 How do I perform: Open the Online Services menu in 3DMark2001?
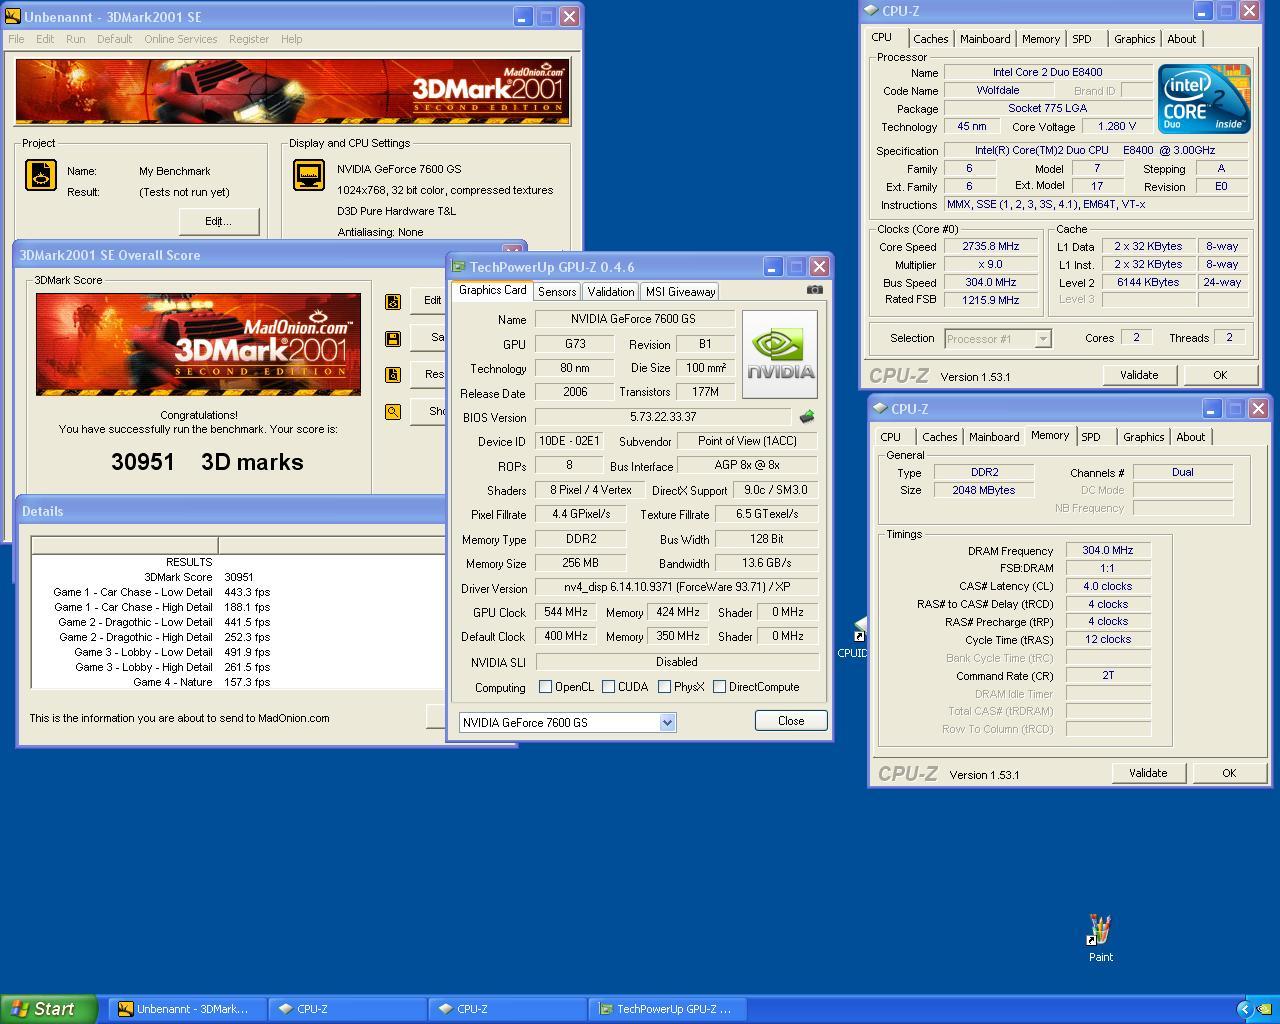(180, 39)
